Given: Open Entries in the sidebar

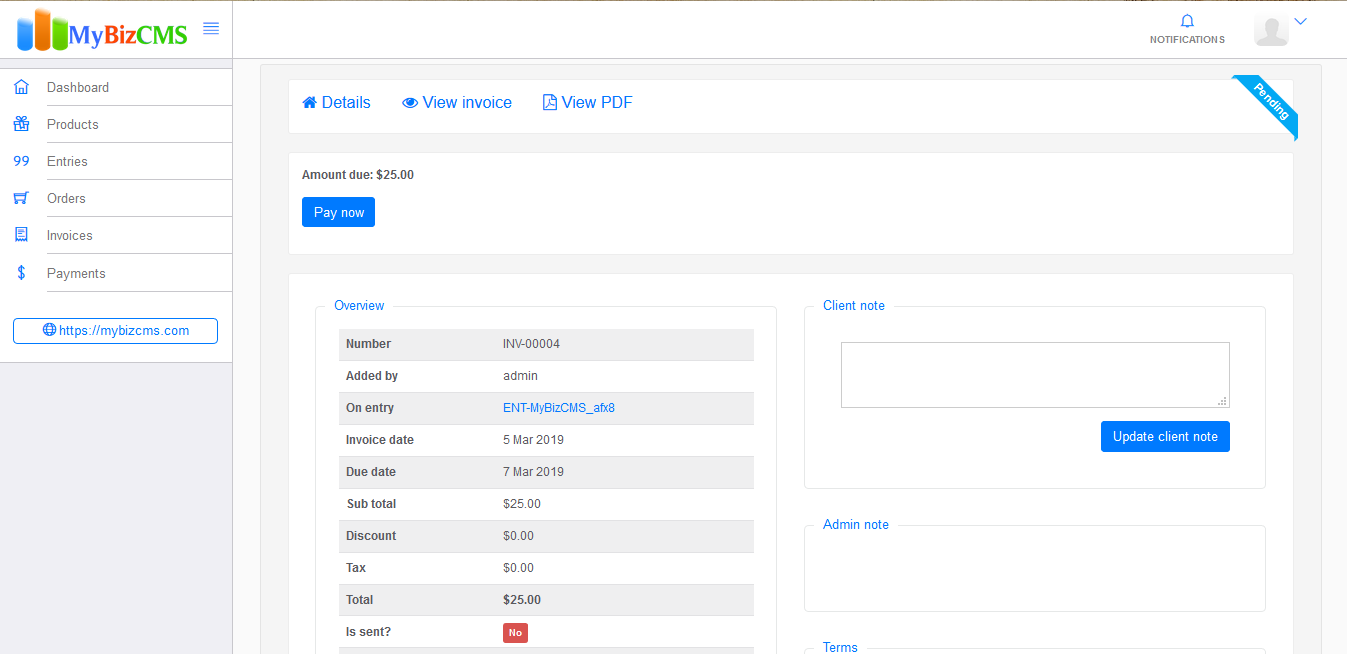Looking at the screenshot, I should 67,161.
